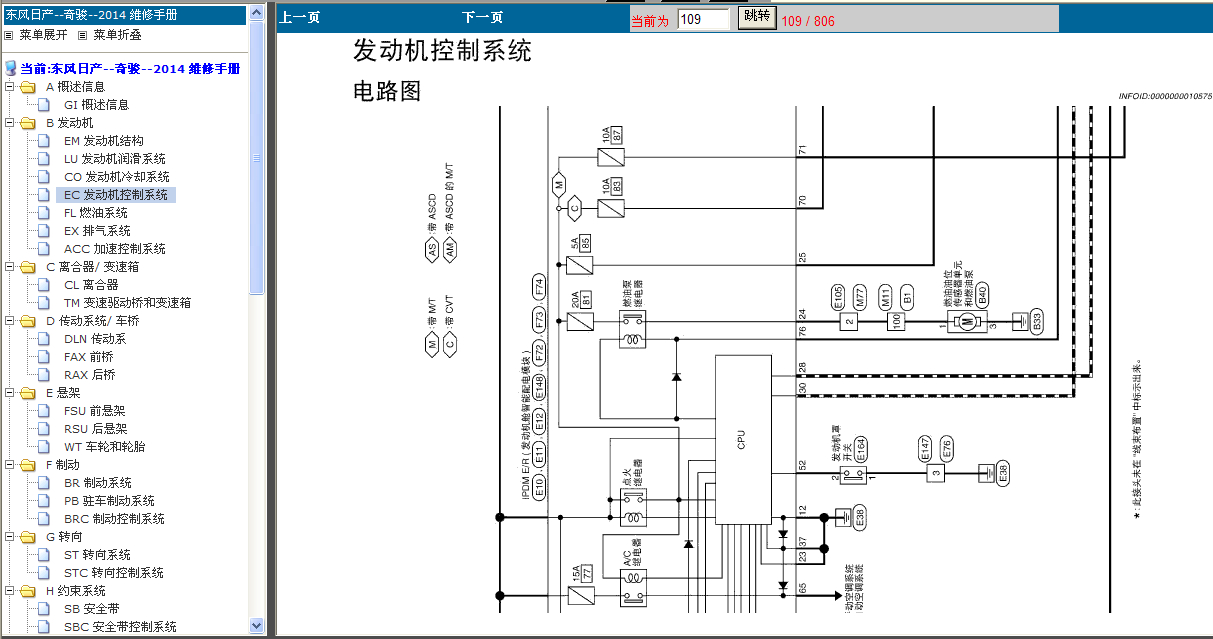1213x639 pixels.
Task: Click the page icon beside FL 燃油系统
Action: 44,213
